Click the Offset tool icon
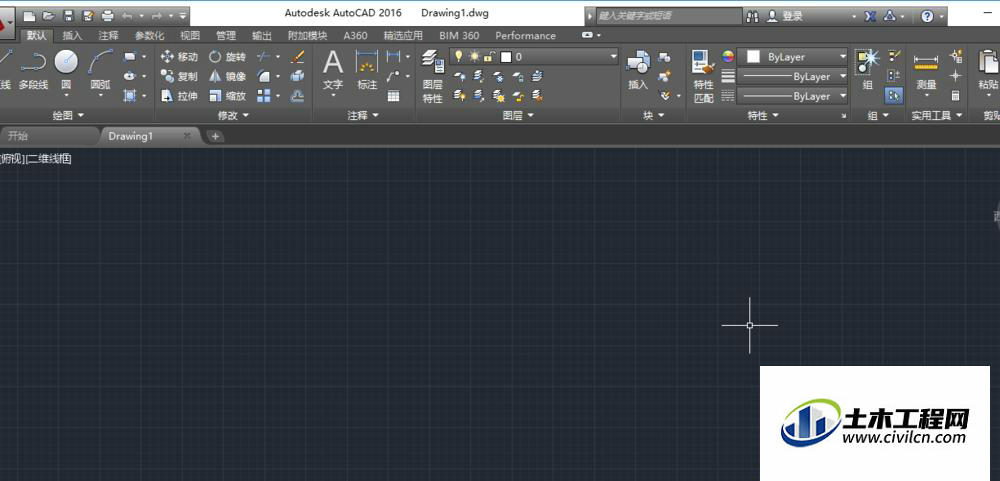This screenshot has height=481, width=1000. [x=297, y=96]
